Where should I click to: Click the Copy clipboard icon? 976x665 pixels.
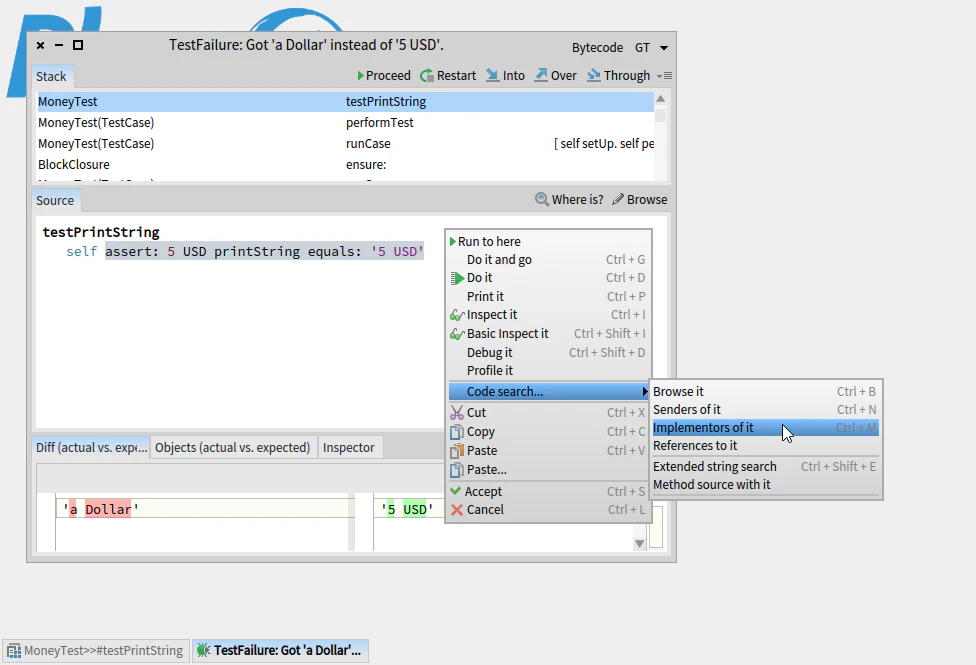(x=458, y=432)
